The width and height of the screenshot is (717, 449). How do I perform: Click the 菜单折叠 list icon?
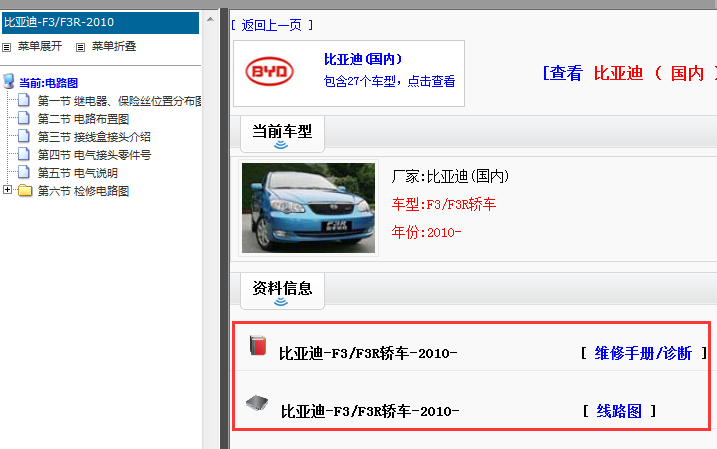pyautogui.click(x=80, y=47)
